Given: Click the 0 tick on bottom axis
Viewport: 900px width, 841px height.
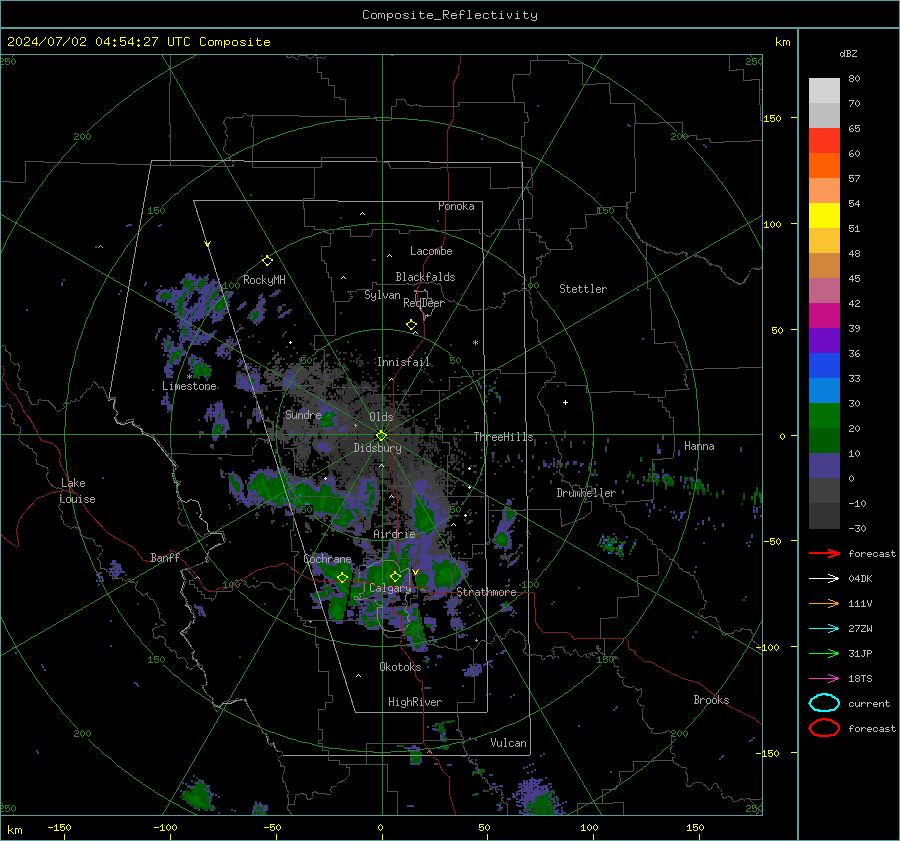Looking at the screenshot, I should 380,828.
